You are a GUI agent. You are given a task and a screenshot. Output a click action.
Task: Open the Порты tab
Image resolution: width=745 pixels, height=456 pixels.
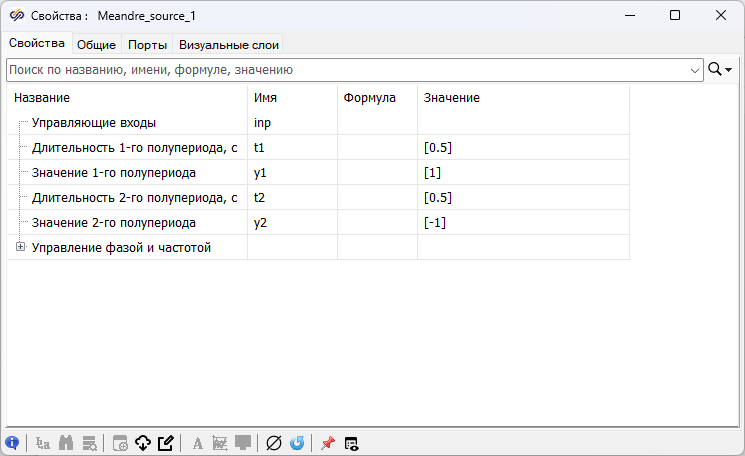147,44
